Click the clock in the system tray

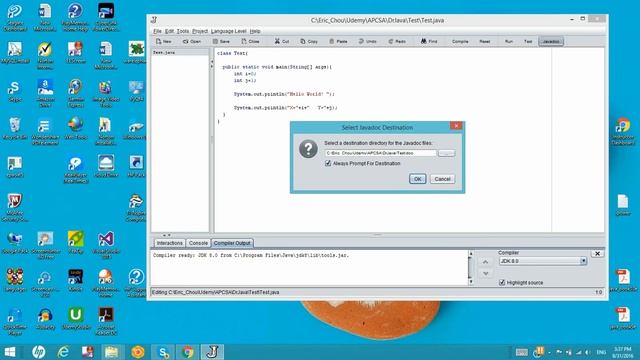(x=623, y=352)
